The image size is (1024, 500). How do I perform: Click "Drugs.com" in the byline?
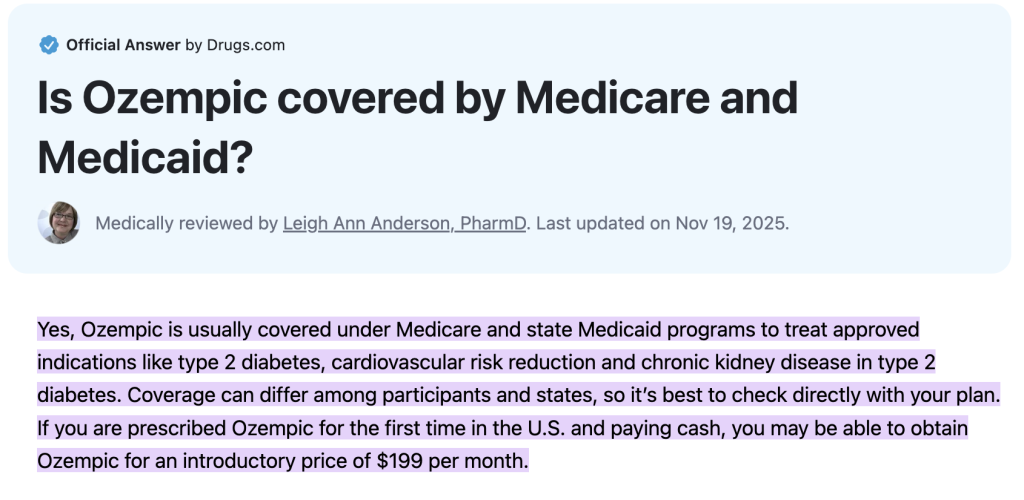[x=249, y=45]
